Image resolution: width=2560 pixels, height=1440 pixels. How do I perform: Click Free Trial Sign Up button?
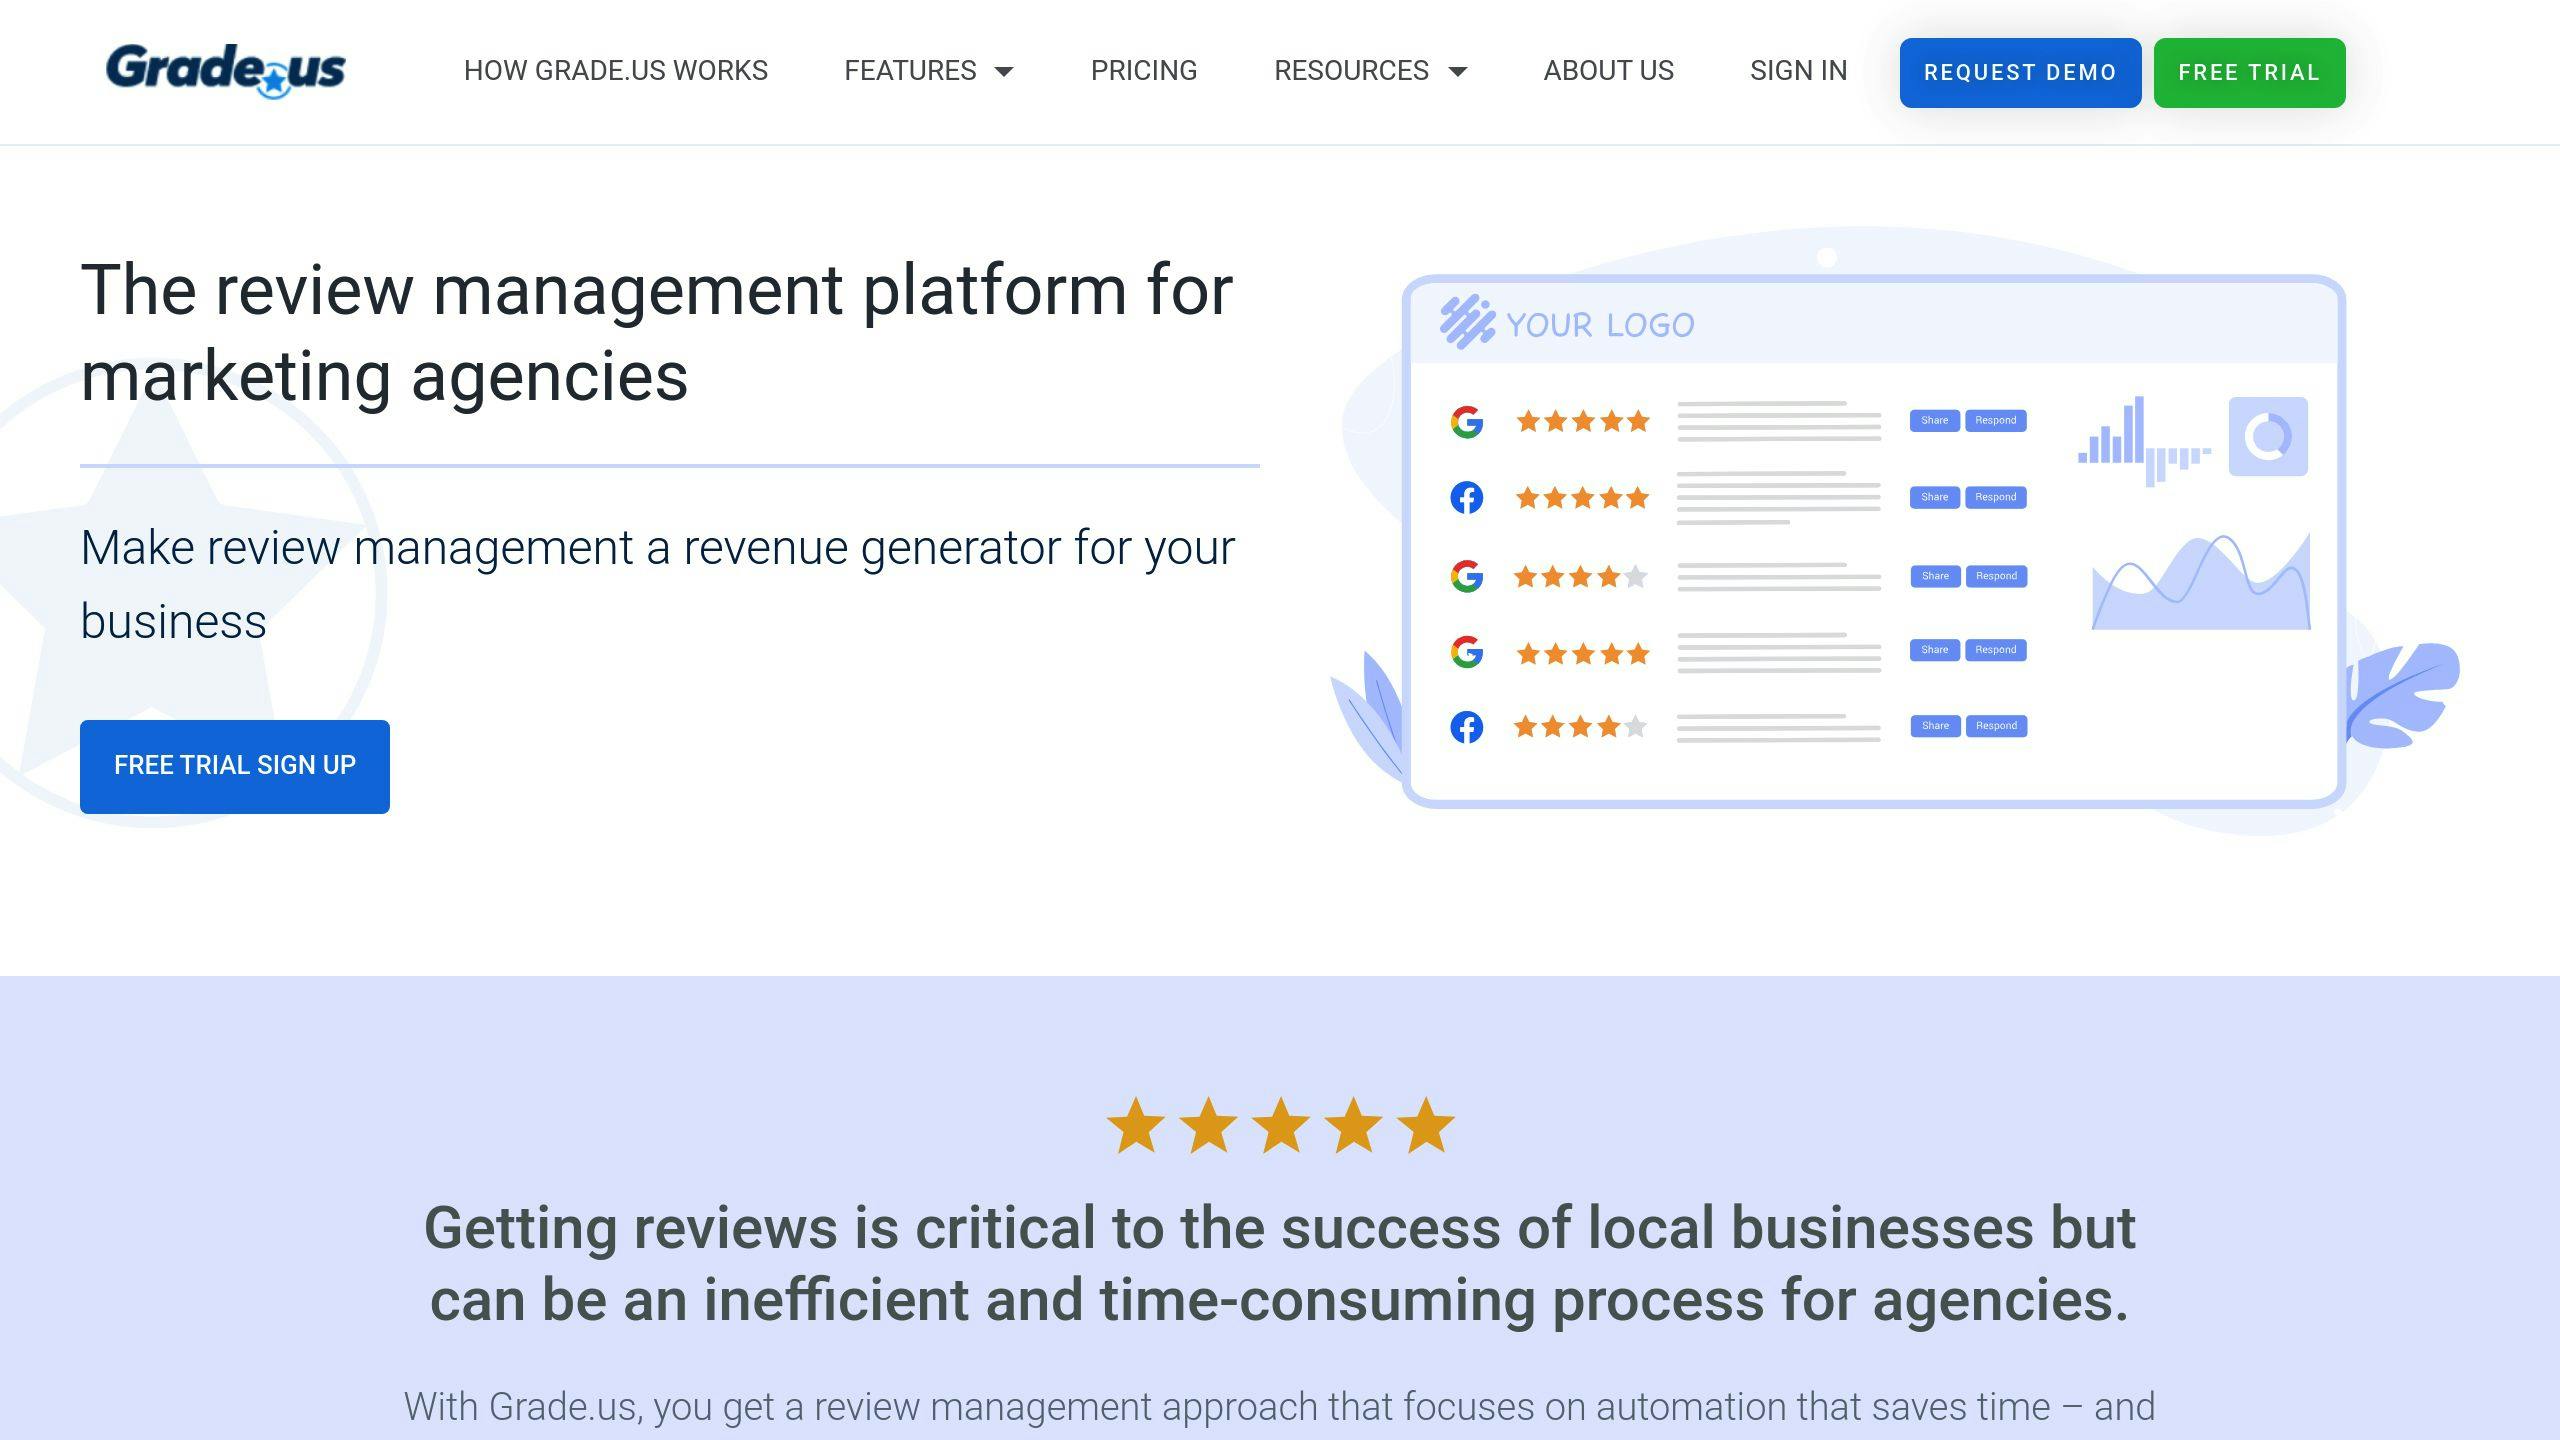click(x=235, y=766)
